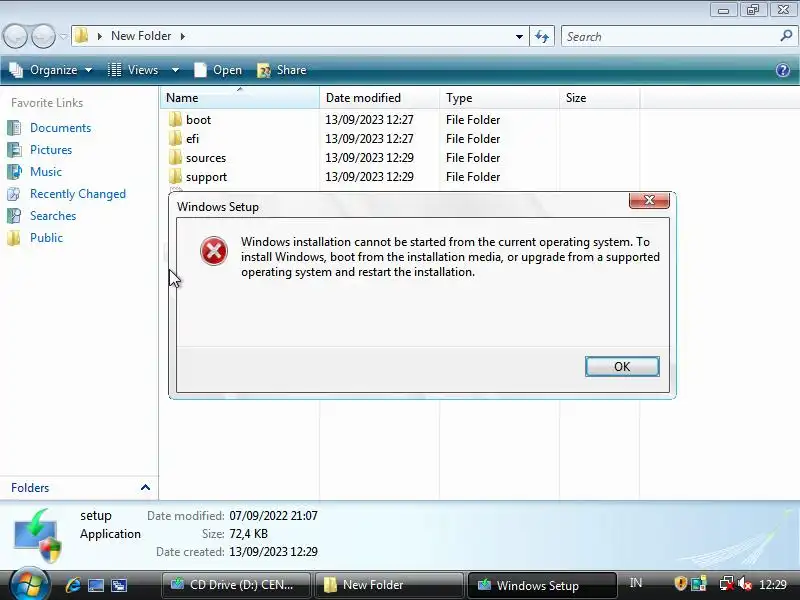Click New Folder in the address bar

pos(141,36)
